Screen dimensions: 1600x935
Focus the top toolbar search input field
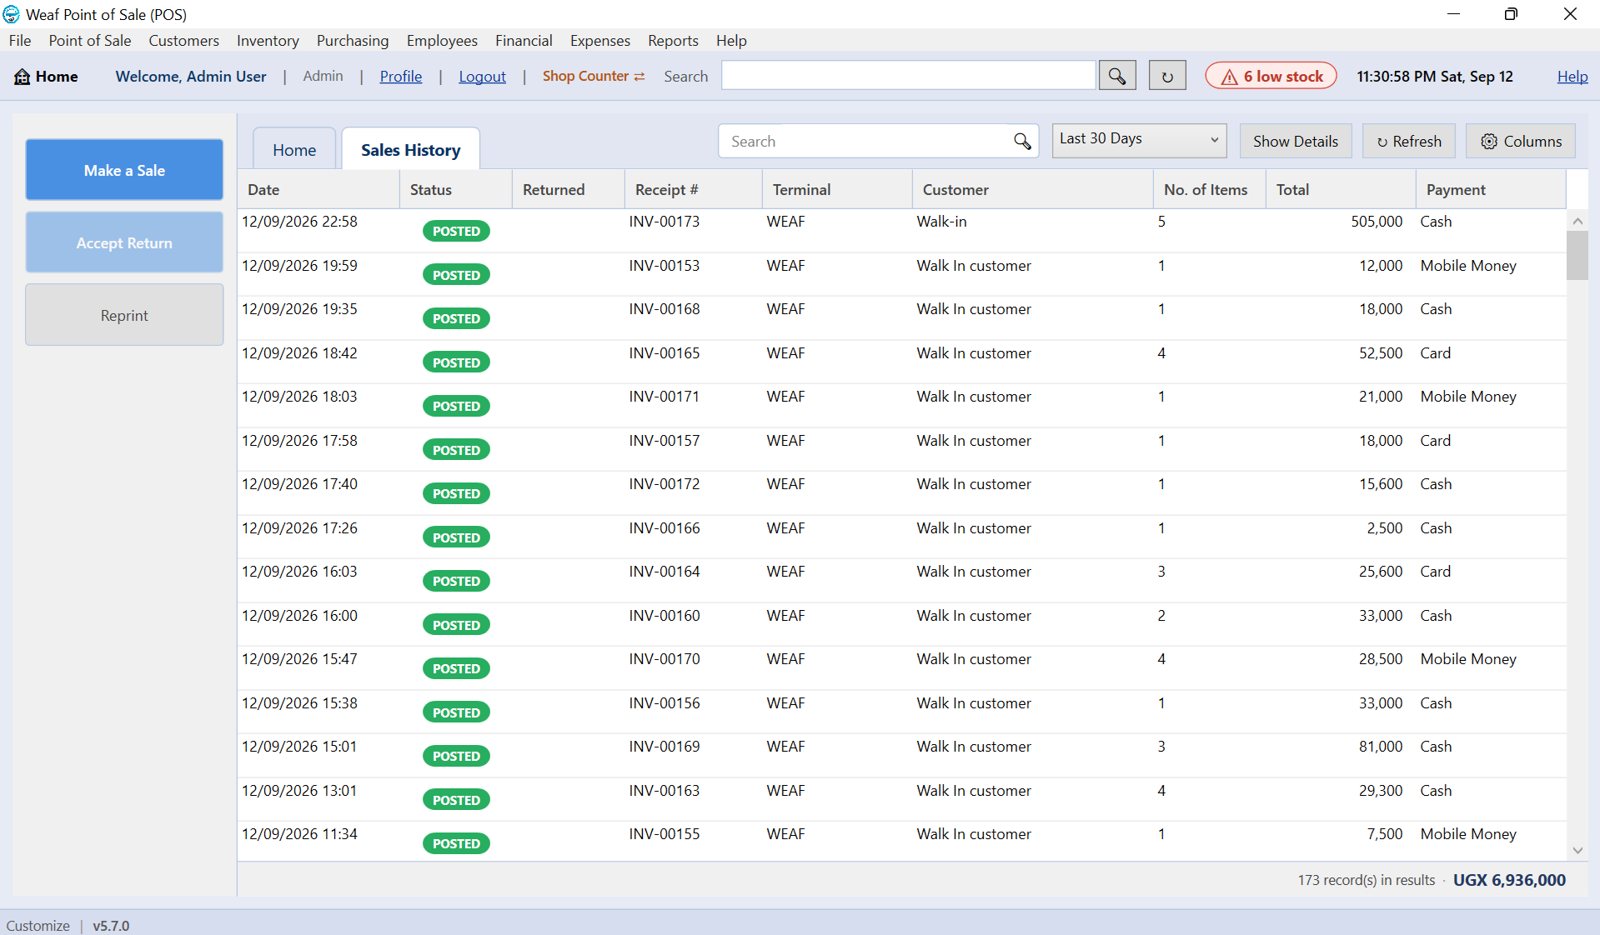coord(908,75)
